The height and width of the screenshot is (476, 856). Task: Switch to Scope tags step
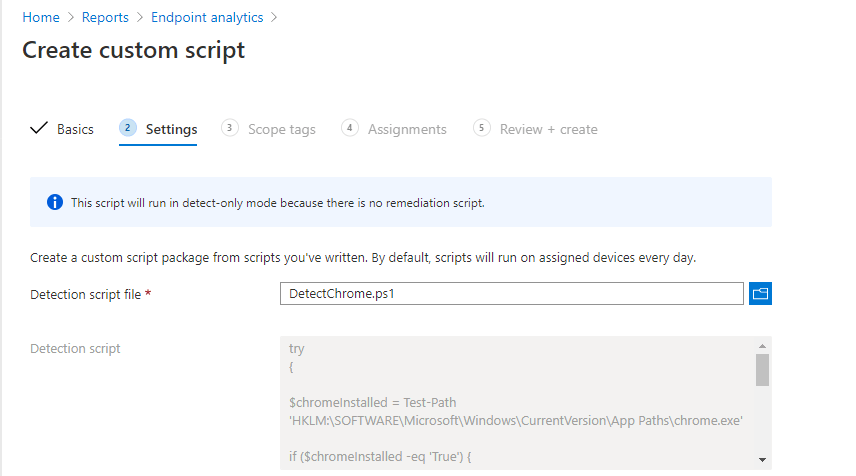(281, 129)
